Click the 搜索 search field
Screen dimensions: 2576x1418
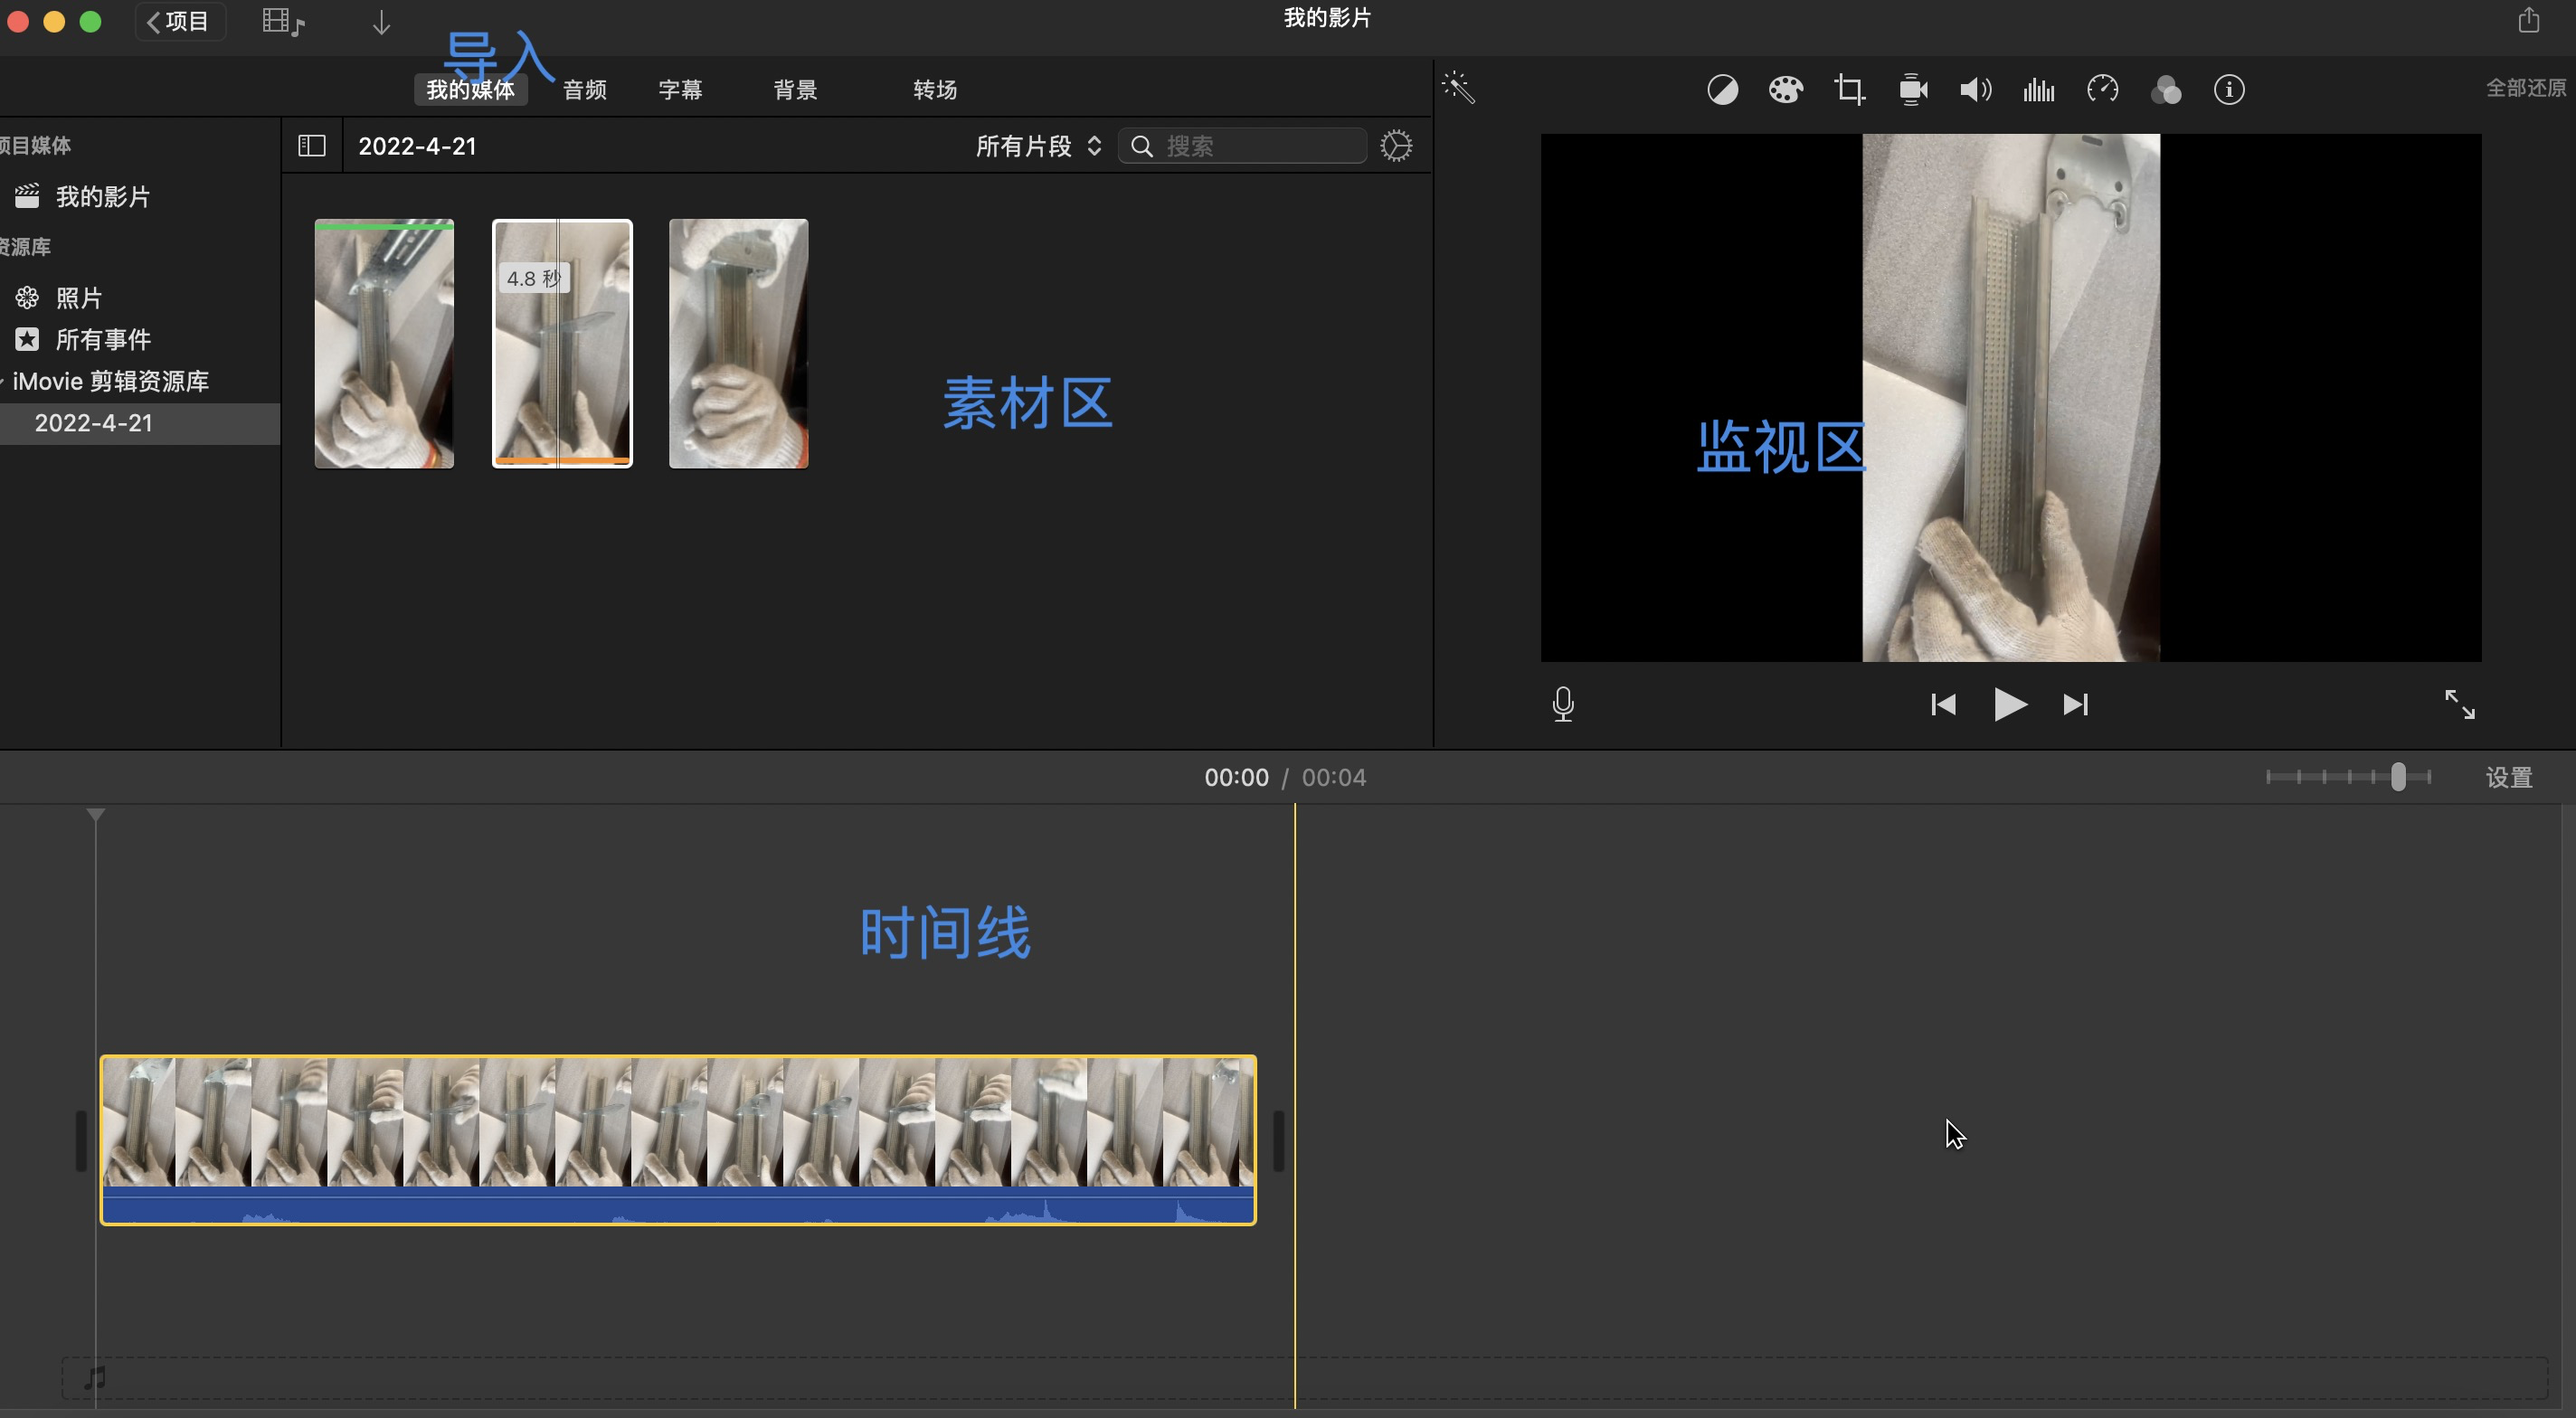(1241, 146)
